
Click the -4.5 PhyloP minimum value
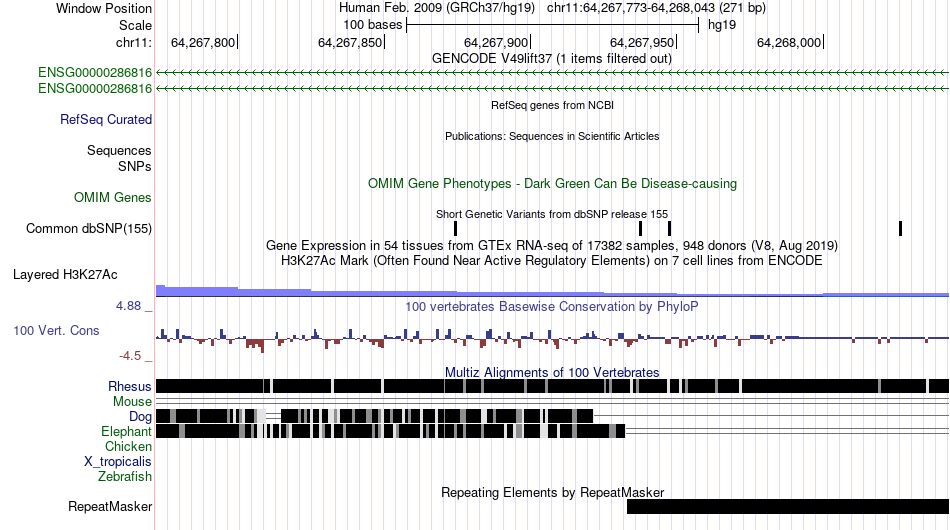[x=130, y=356]
